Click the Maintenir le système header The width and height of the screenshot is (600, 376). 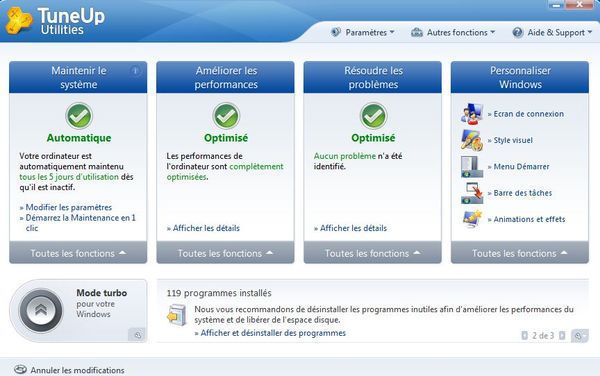coord(78,77)
